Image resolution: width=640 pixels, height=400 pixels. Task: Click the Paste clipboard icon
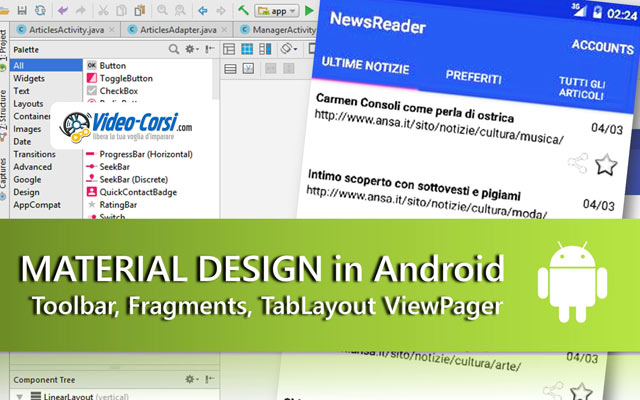(140, 10)
